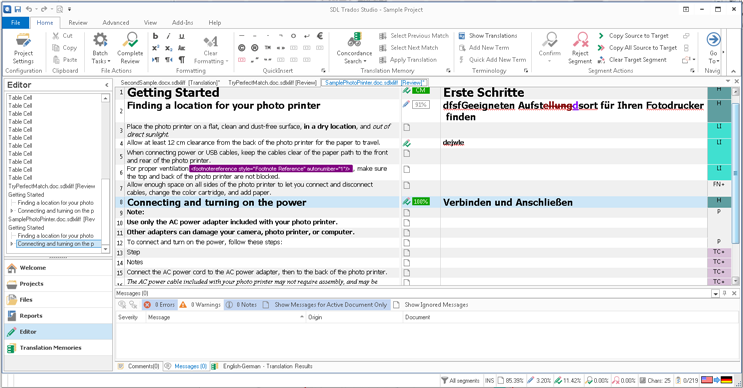743x388 pixels.
Task: Apply superscript formatting icon
Action: point(155,48)
